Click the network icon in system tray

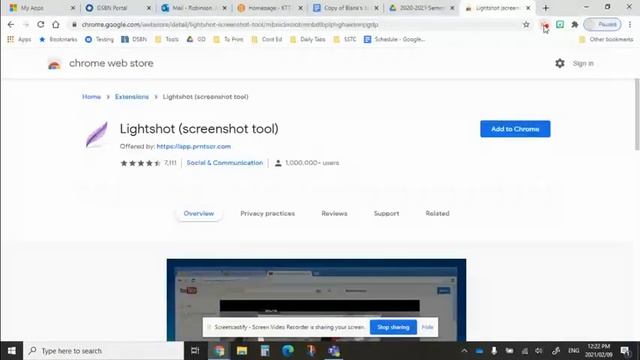(x=524, y=351)
